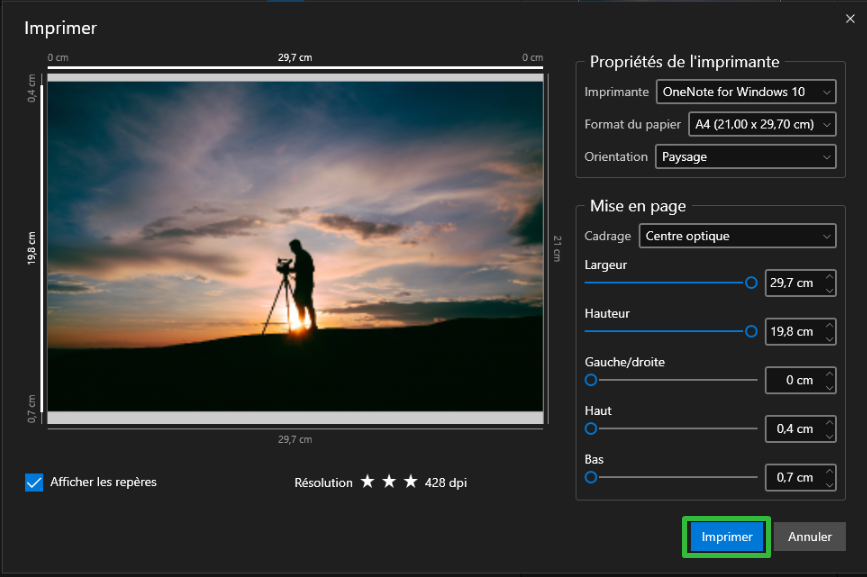Image resolution: width=867 pixels, height=577 pixels.
Task: Increase Hauteur with the up arrow
Action: pyautogui.click(x=829, y=325)
